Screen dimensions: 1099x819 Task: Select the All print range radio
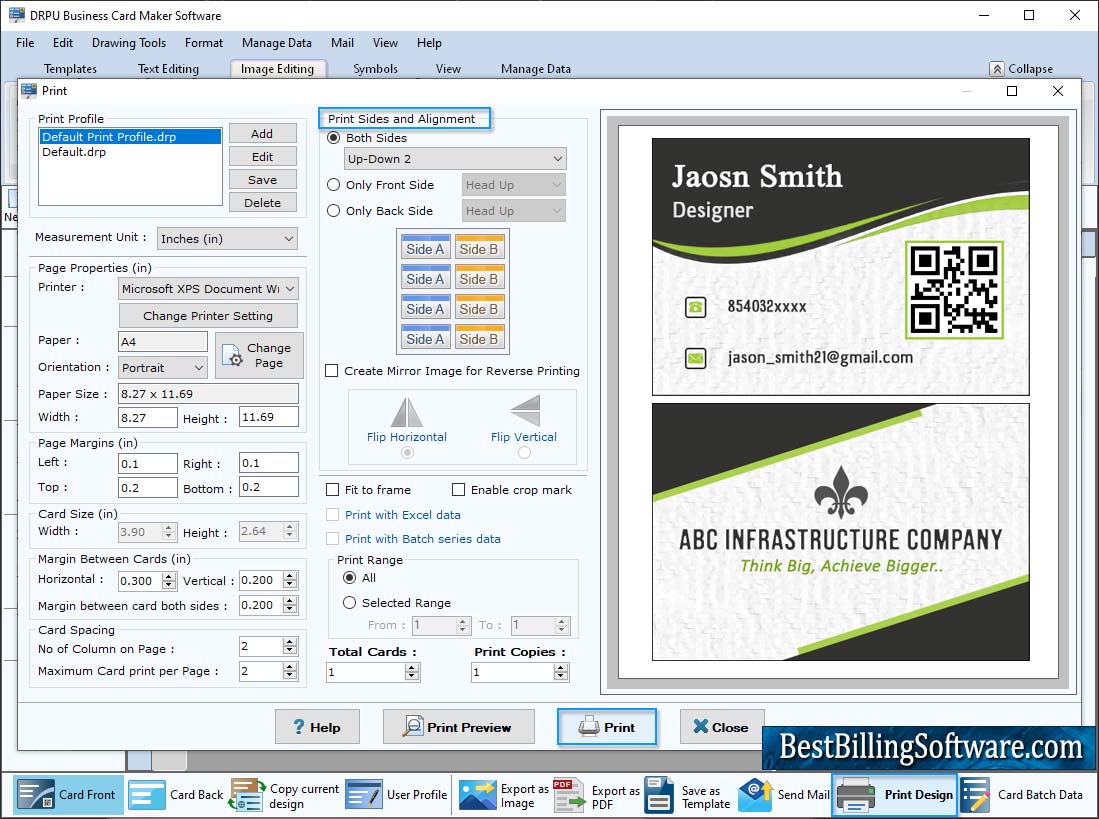click(349, 578)
